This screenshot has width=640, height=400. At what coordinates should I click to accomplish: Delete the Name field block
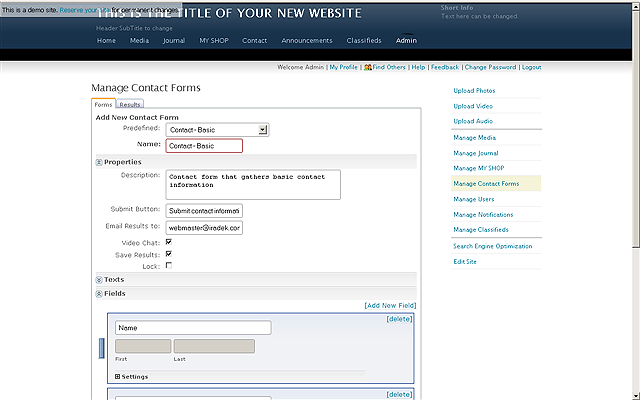[399, 320]
